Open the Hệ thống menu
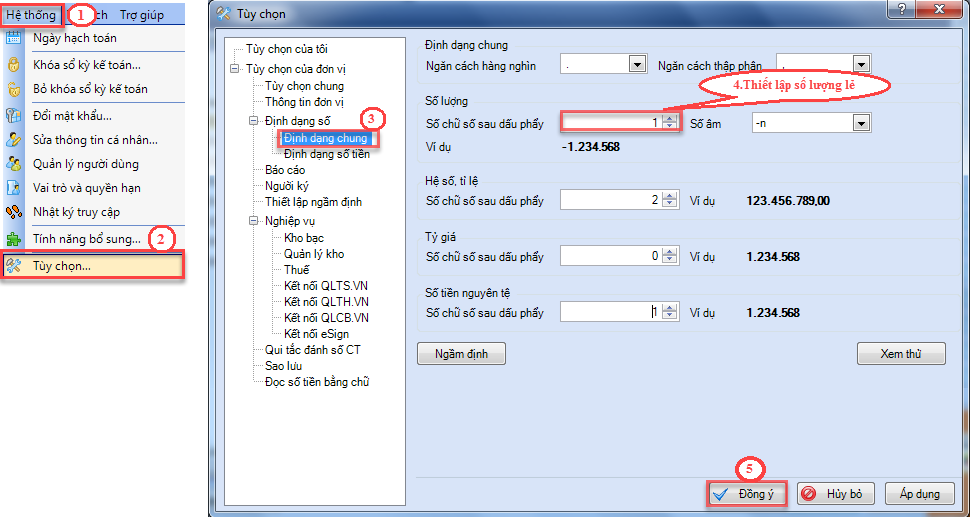Screen dimensions: 970x517 click(x=30, y=15)
